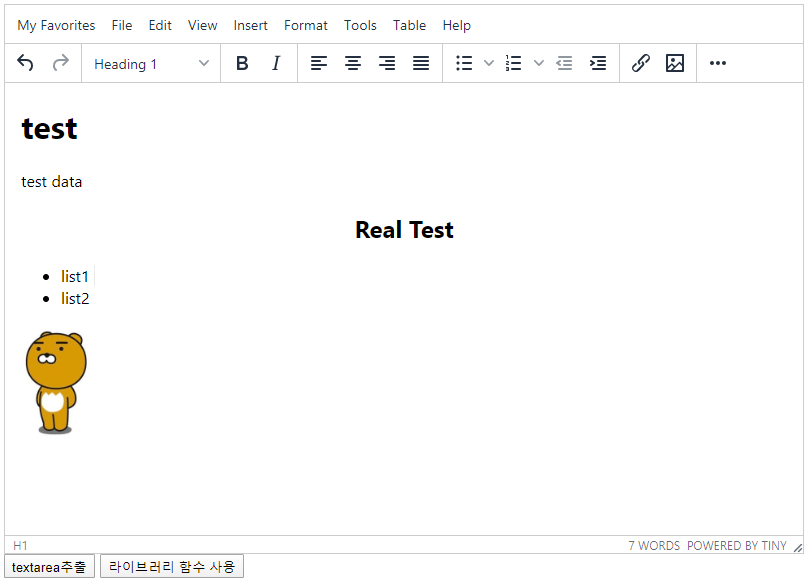Insert a numbered list
Viewport: 804px width, 585px height.
(x=513, y=63)
